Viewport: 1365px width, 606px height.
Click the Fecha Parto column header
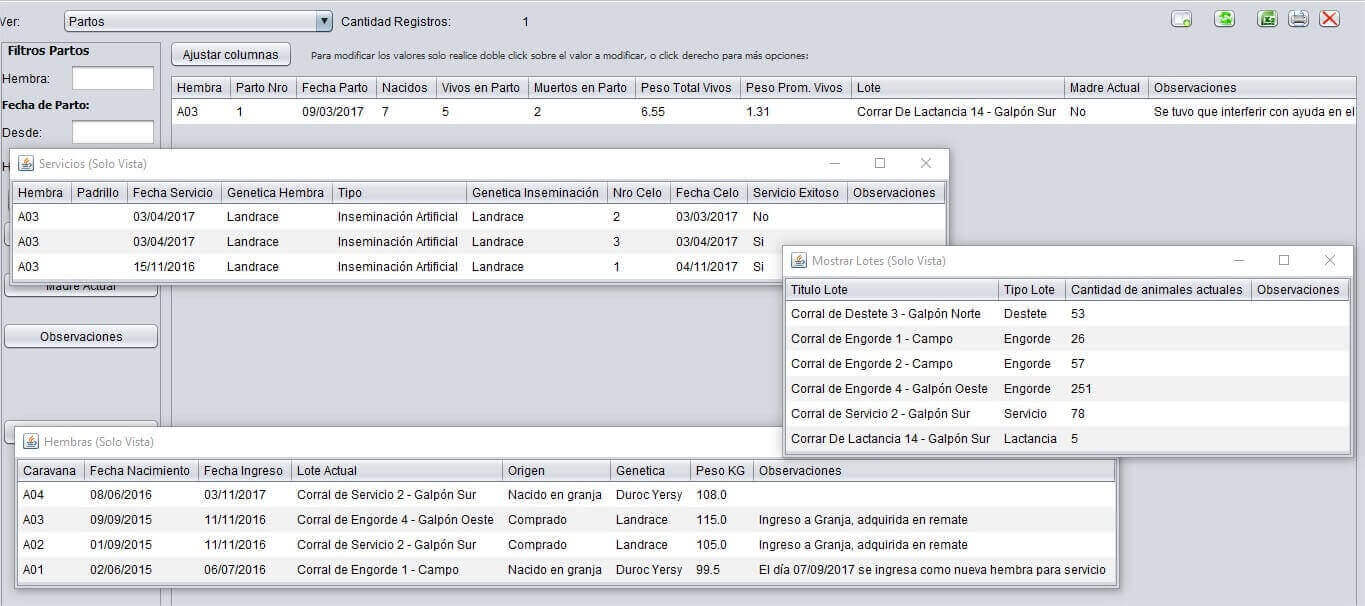(336, 88)
